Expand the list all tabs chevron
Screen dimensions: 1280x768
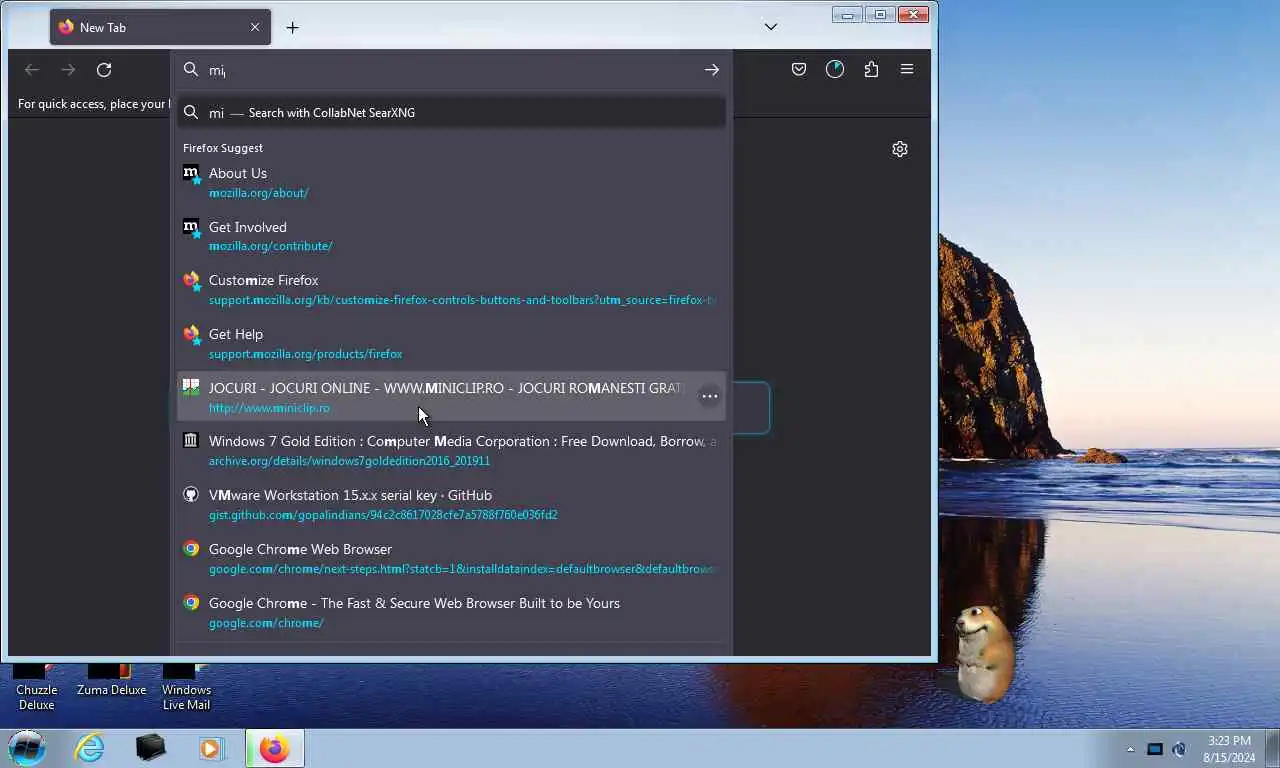[x=771, y=27]
